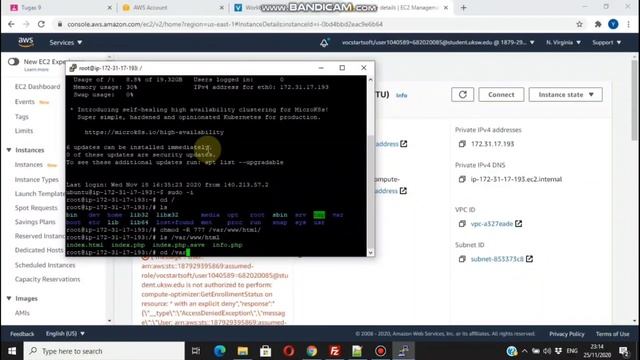Open Limits in the sidebar
The height and width of the screenshot is (360, 640).
tap(24, 131)
